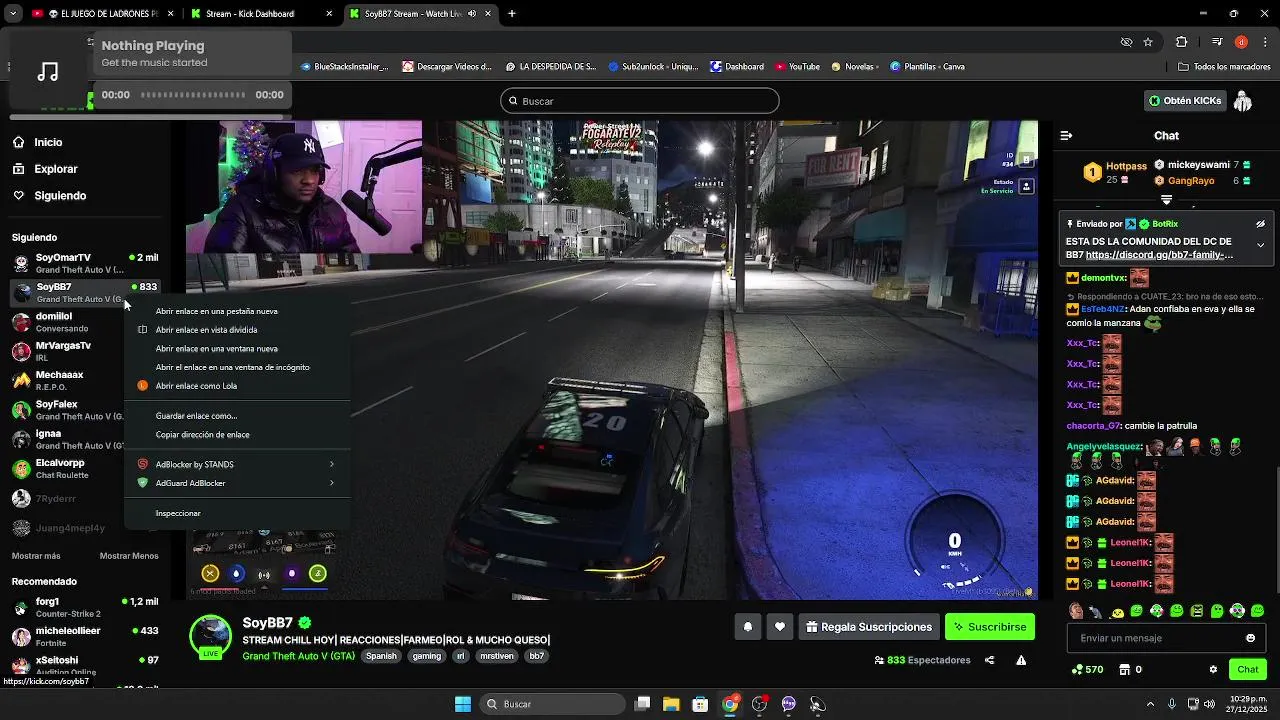Click the mrstiven tag
This screenshot has width=1280, height=720.
[x=496, y=656]
